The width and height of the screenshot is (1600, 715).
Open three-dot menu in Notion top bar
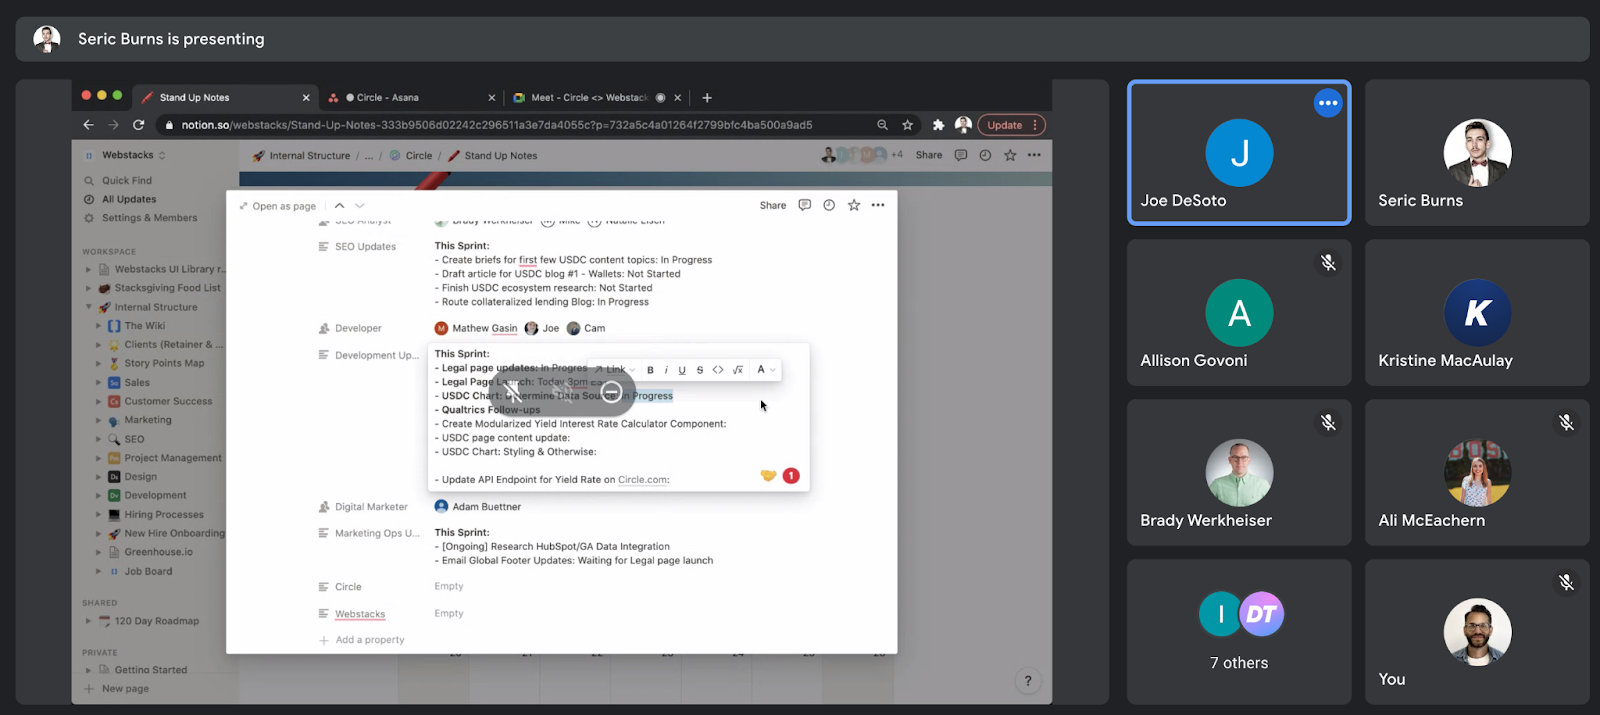(x=1034, y=155)
